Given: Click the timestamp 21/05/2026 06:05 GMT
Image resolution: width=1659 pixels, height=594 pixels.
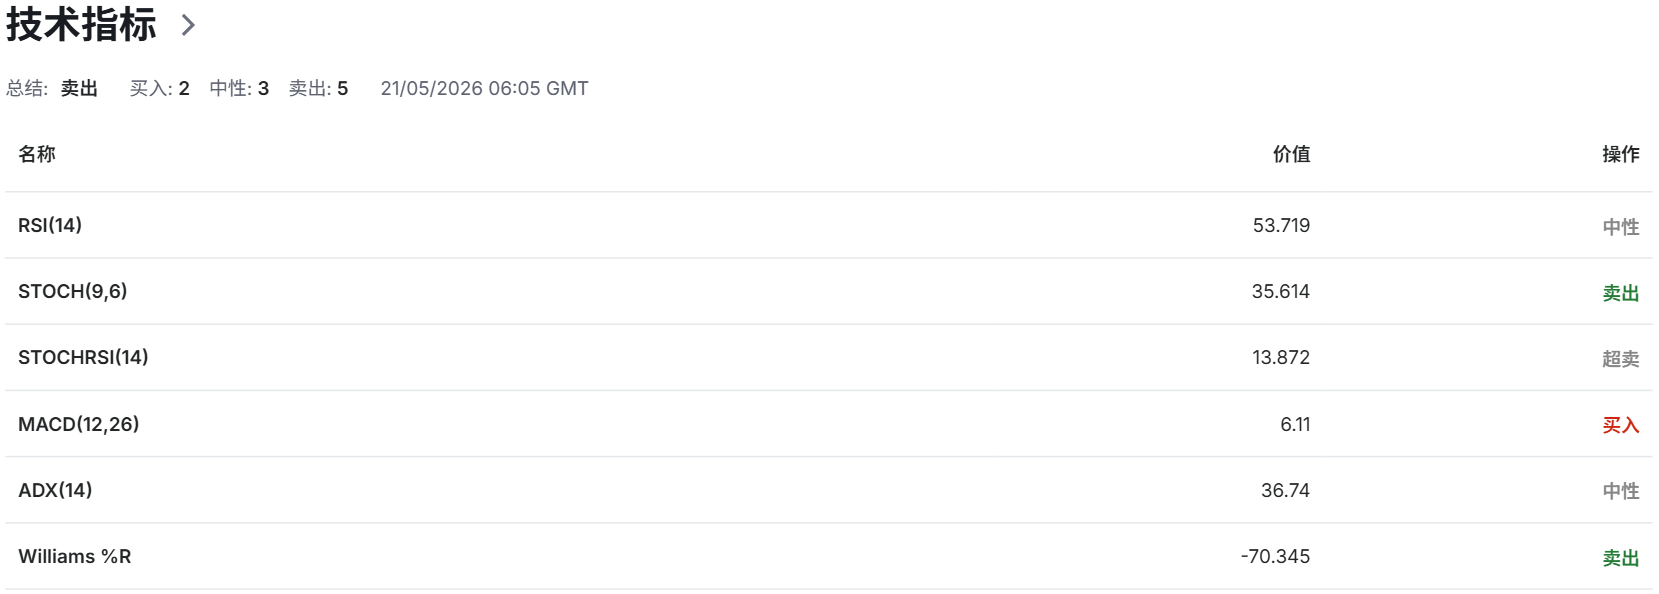Looking at the screenshot, I should 484,88.
